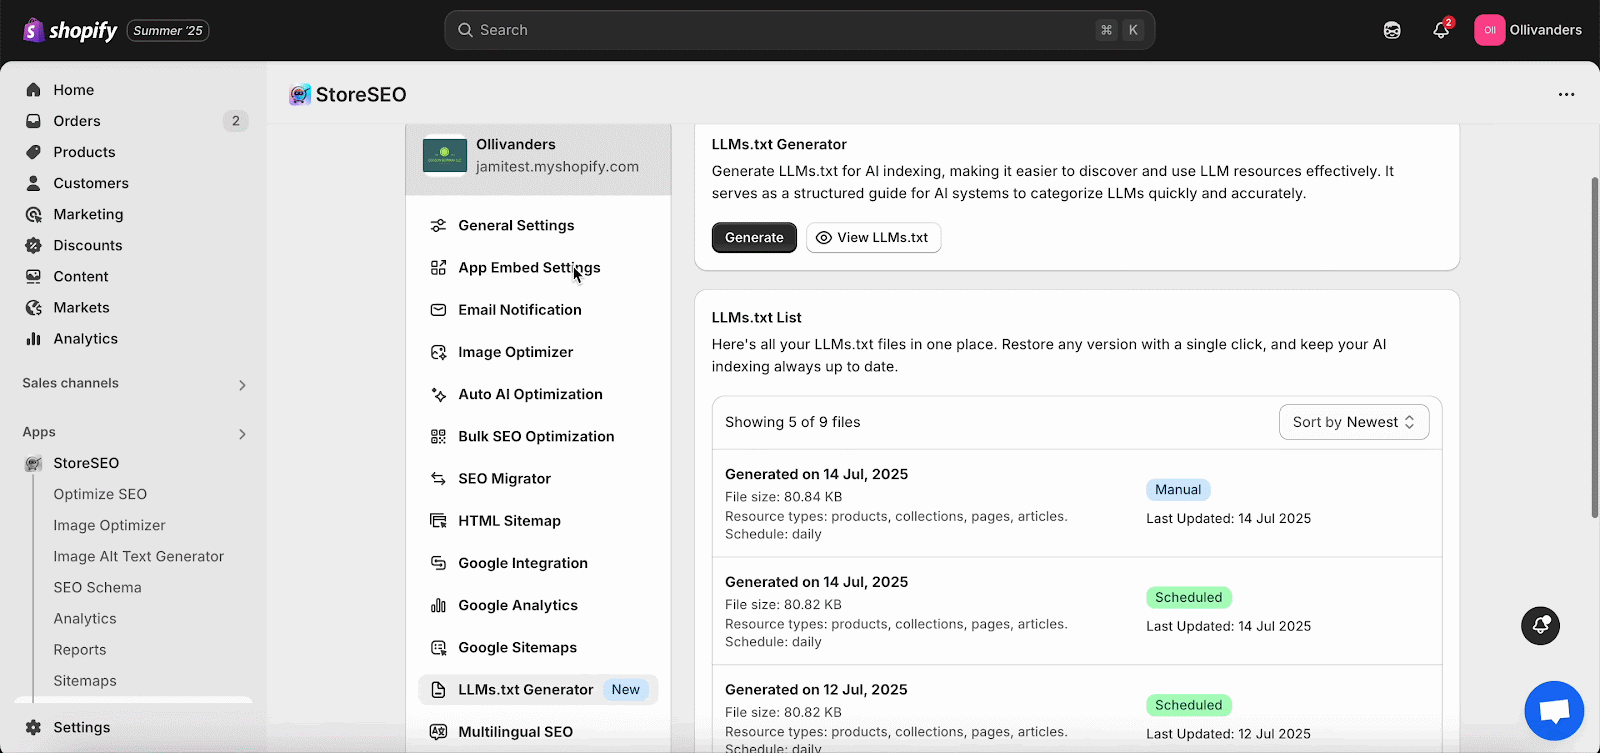Viewport: 1600px width, 753px height.
Task: Select Generated on 12 Jul, 2025 entry
Action: [x=816, y=690]
